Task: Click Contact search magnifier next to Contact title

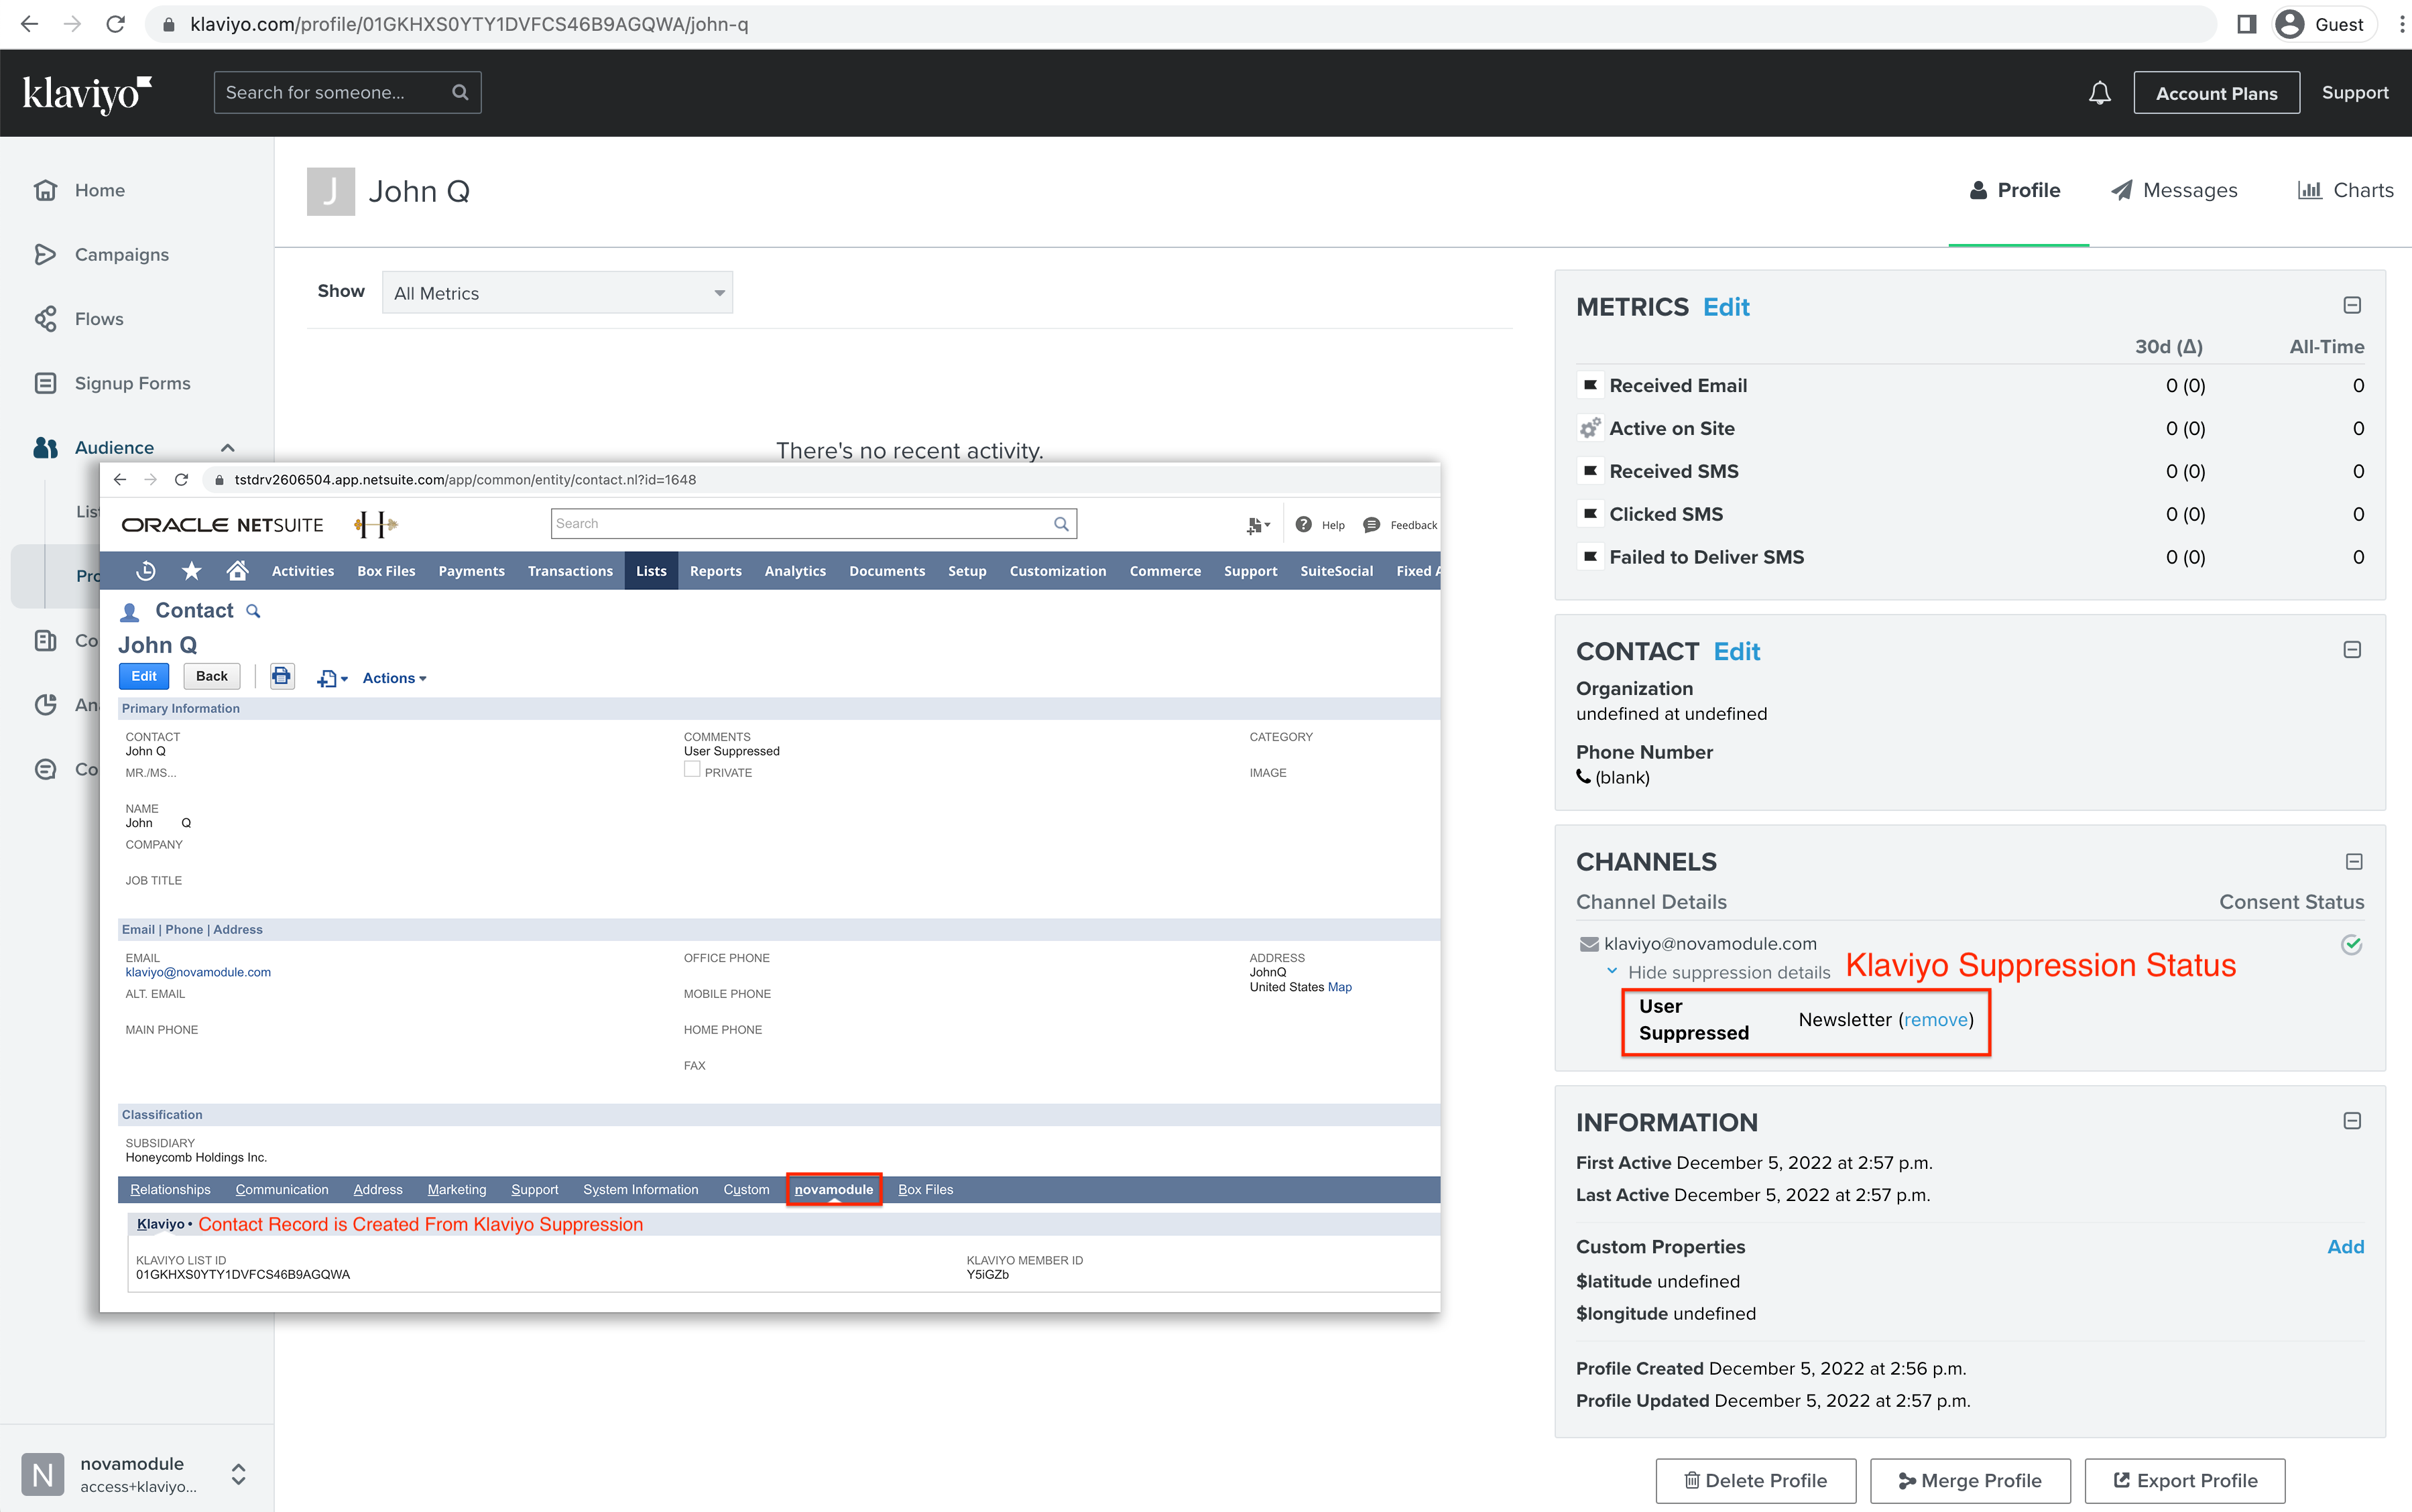Action: click(x=253, y=611)
